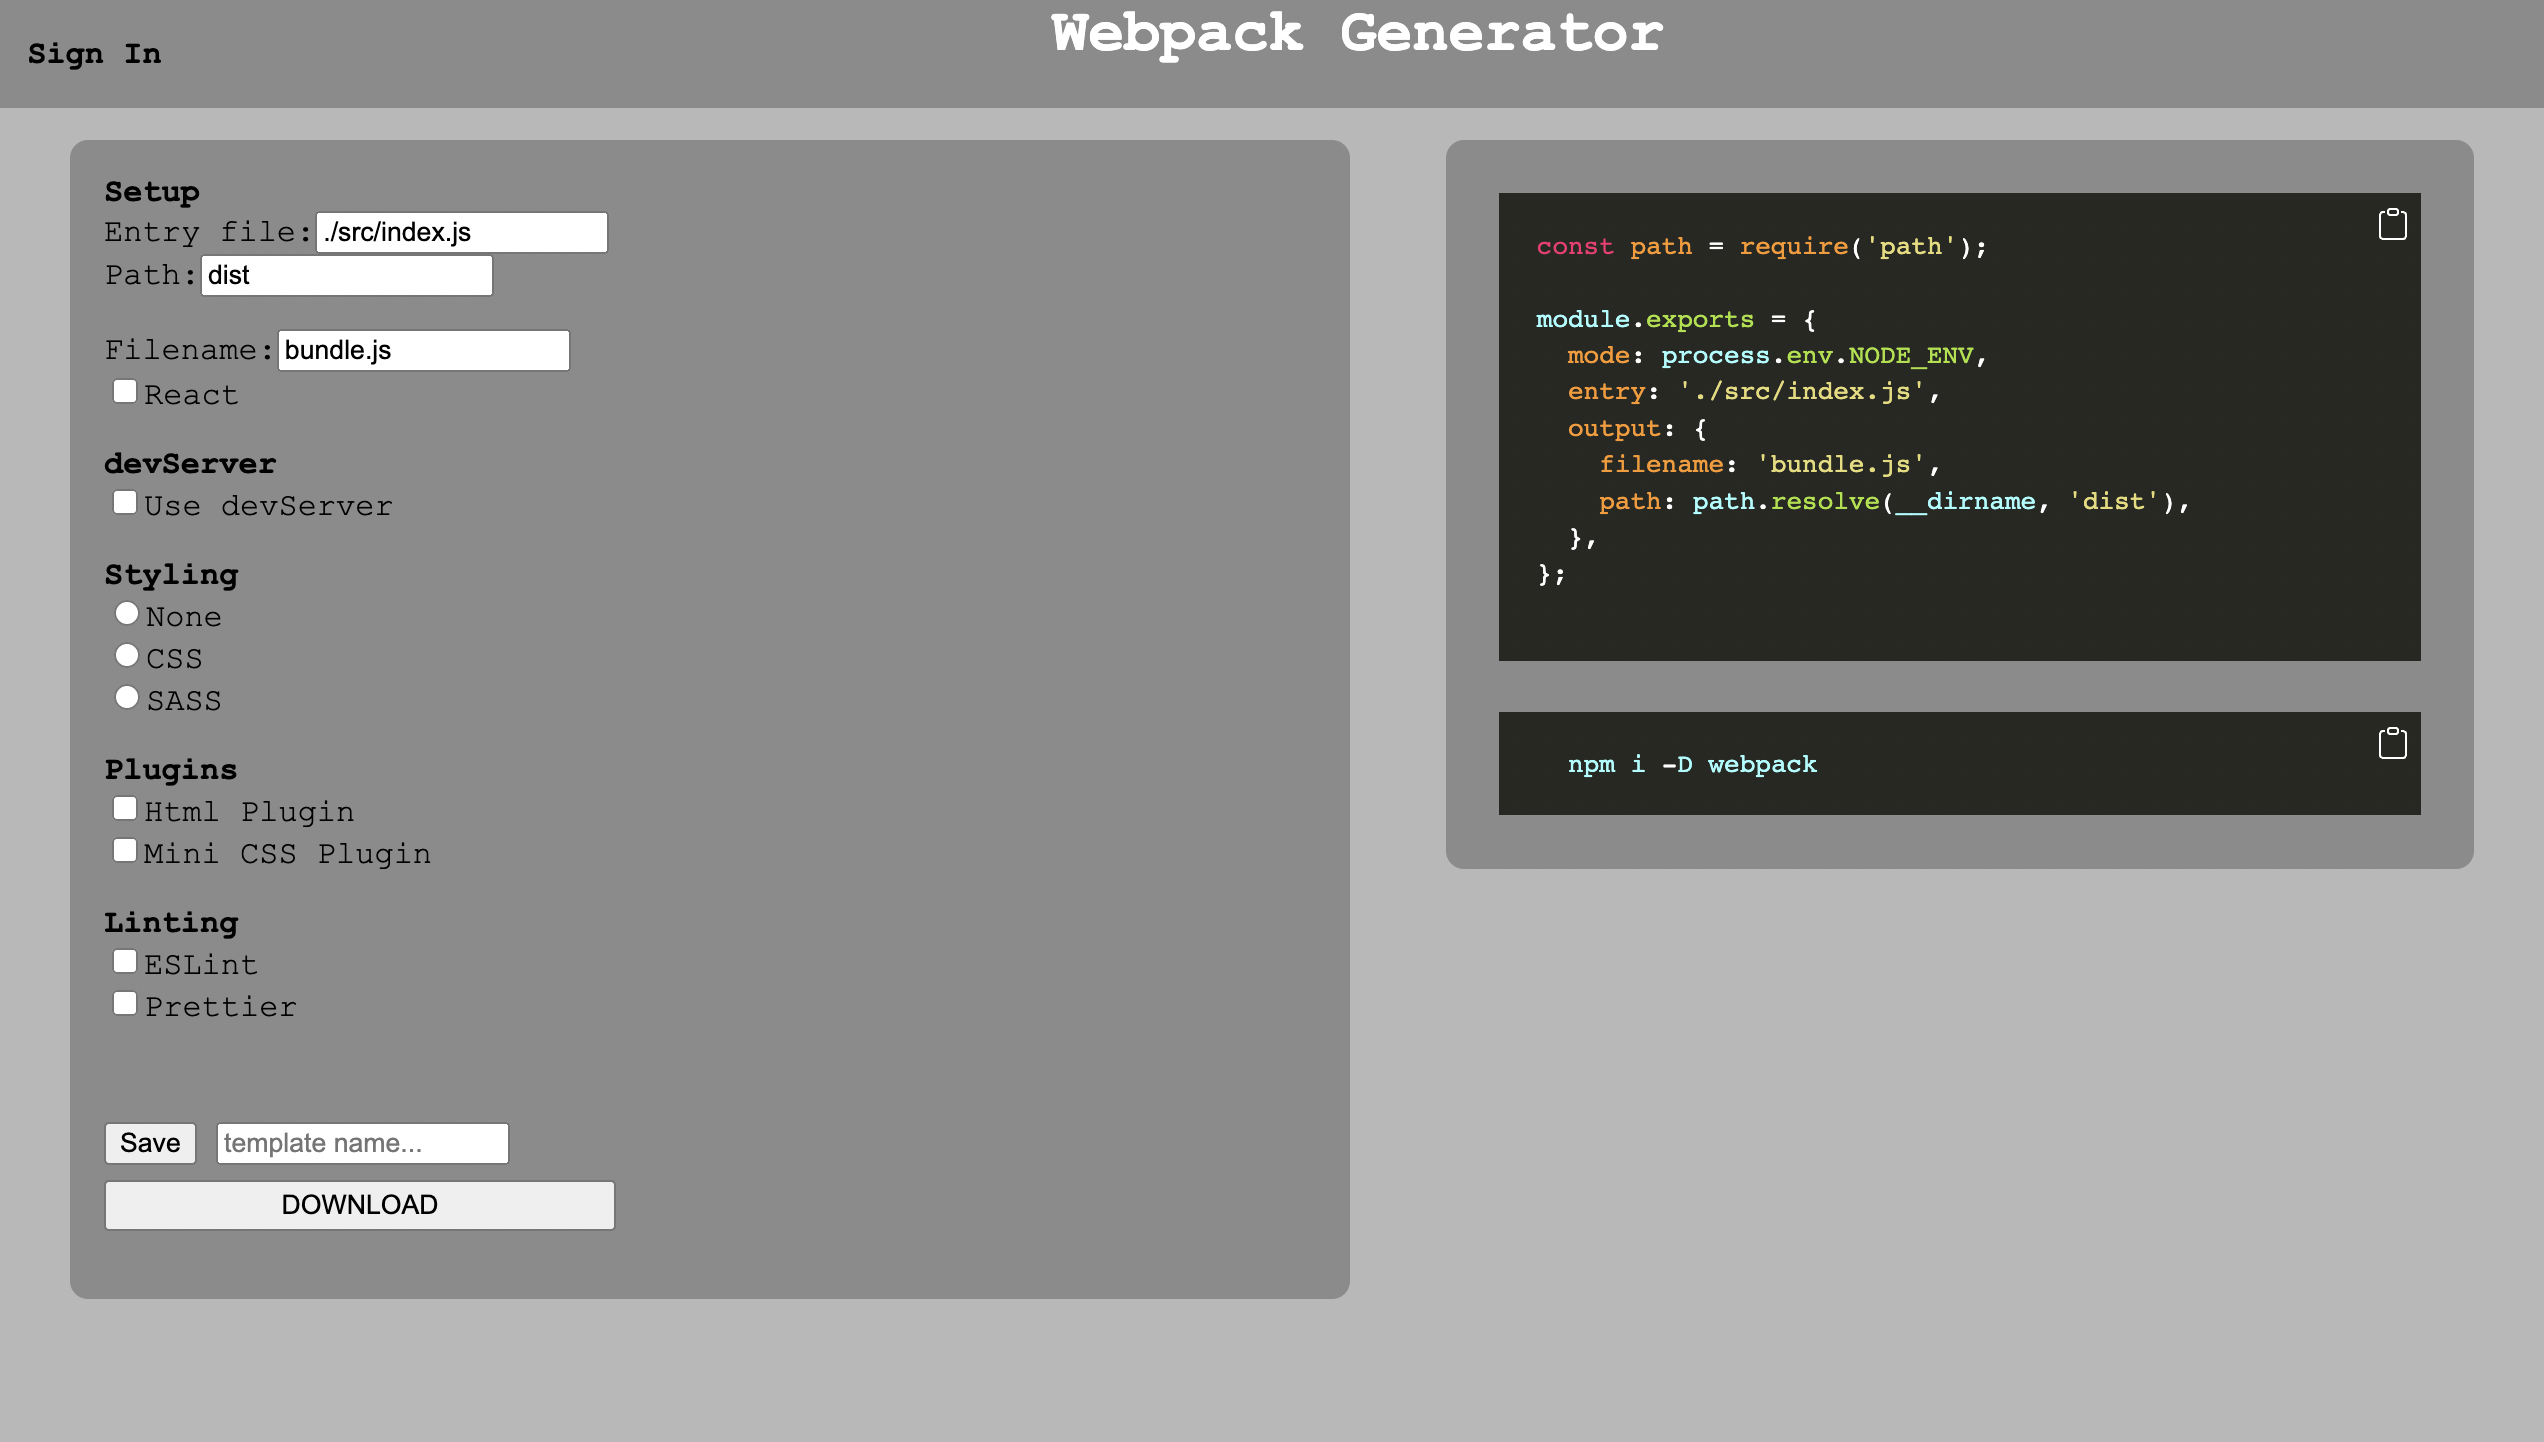The image size is (2544, 1442).
Task: Click the Filename input box
Action: tap(423, 350)
